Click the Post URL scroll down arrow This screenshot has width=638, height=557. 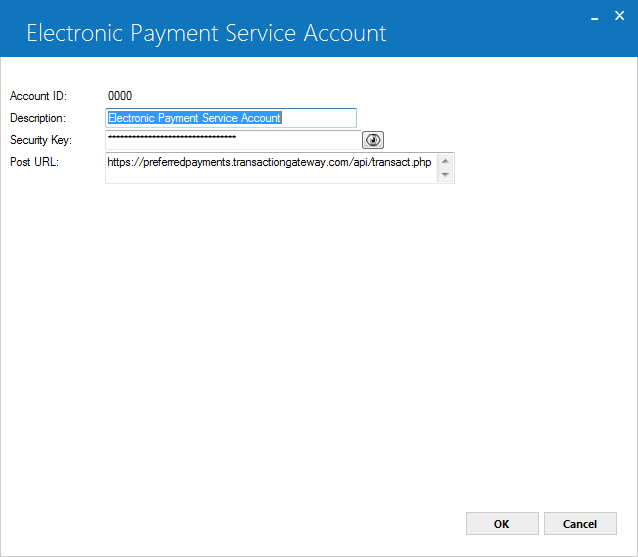tap(445, 175)
